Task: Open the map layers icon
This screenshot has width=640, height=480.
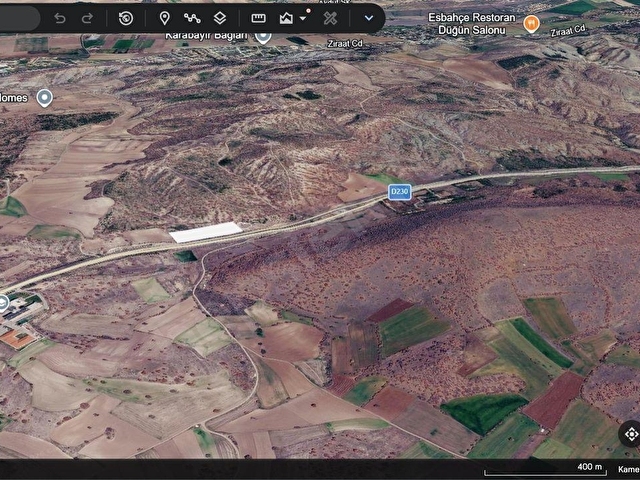Action: pos(220,18)
